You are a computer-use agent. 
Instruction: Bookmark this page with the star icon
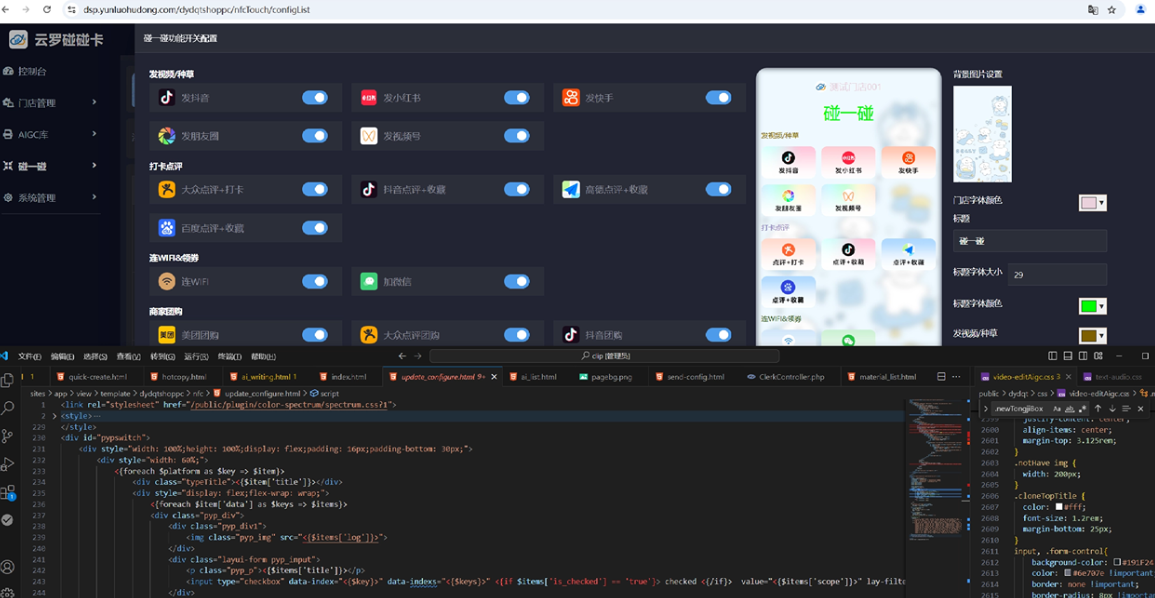[1112, 10]
